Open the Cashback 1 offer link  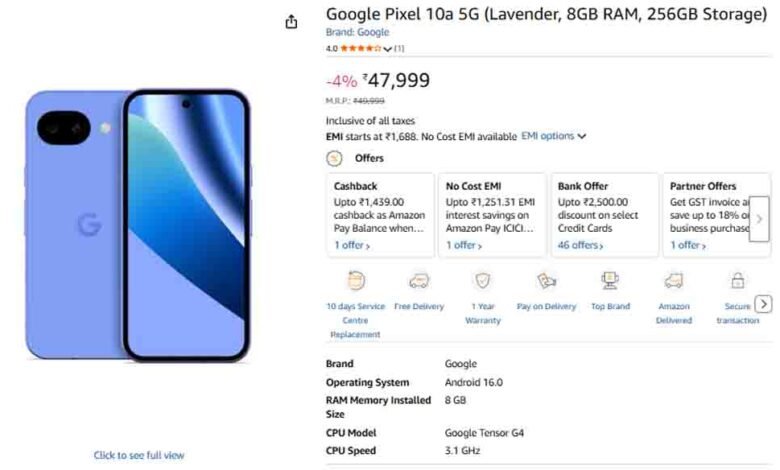(351, 245)
